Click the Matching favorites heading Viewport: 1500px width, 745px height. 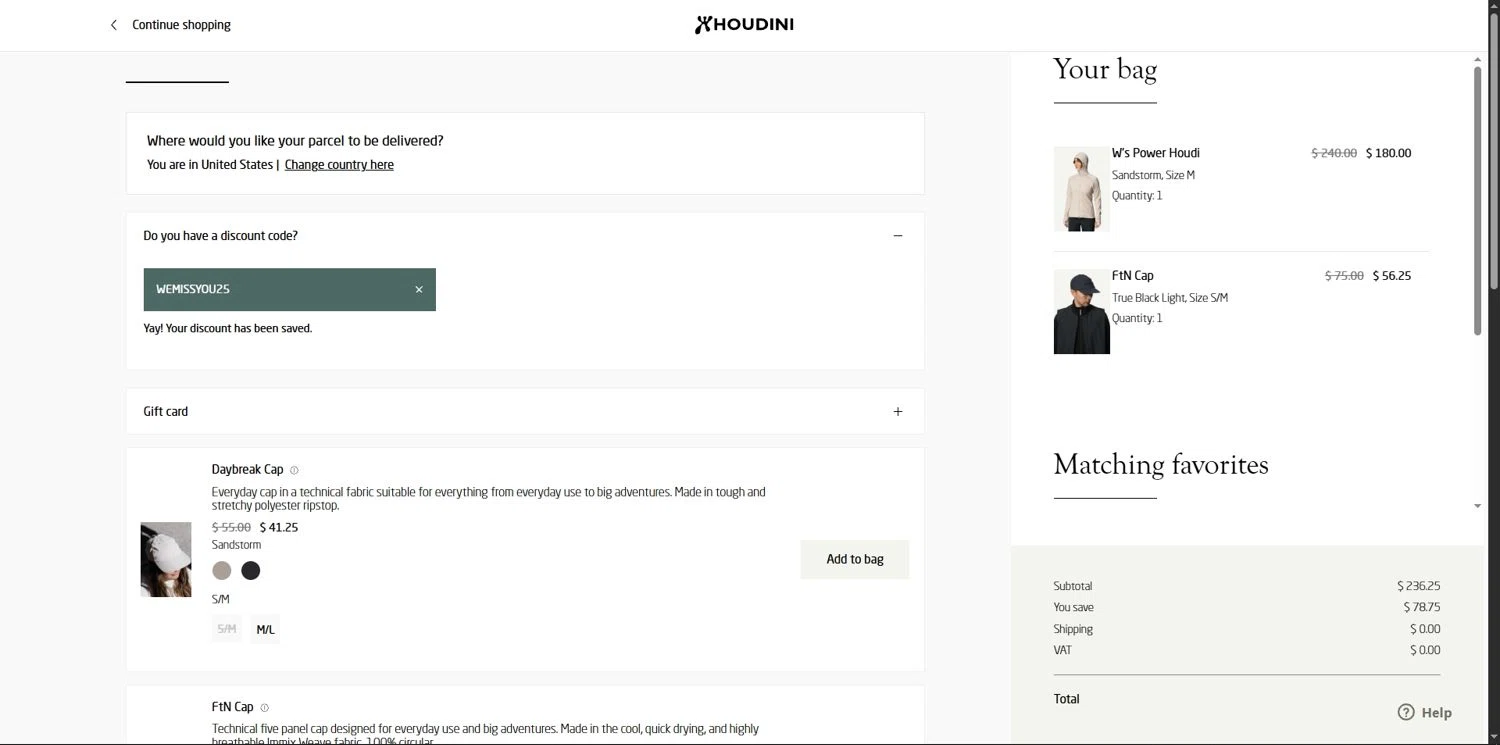coord(1161,465)
